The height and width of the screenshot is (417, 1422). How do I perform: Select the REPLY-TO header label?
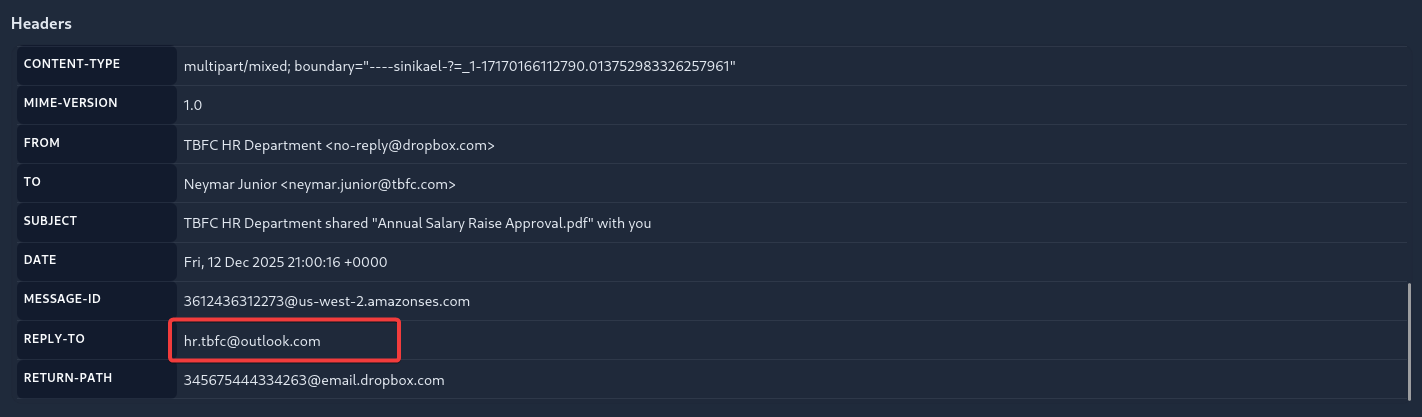[54, 339]
